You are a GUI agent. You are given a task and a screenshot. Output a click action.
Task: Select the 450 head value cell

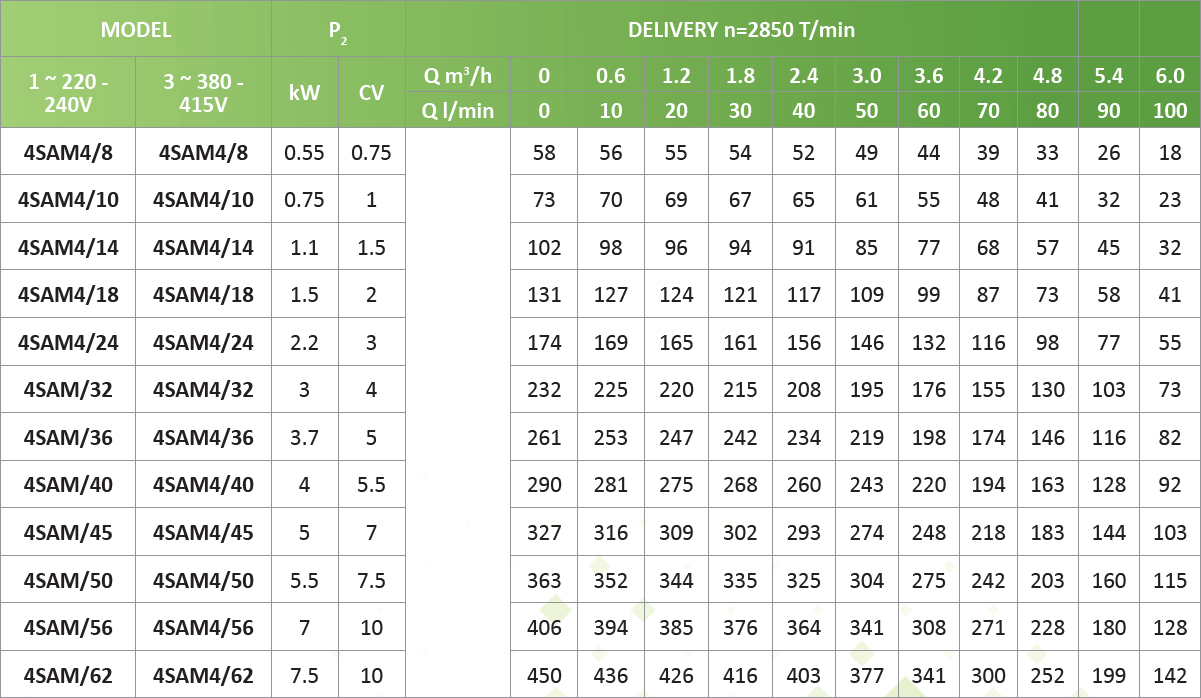point(544,675)
